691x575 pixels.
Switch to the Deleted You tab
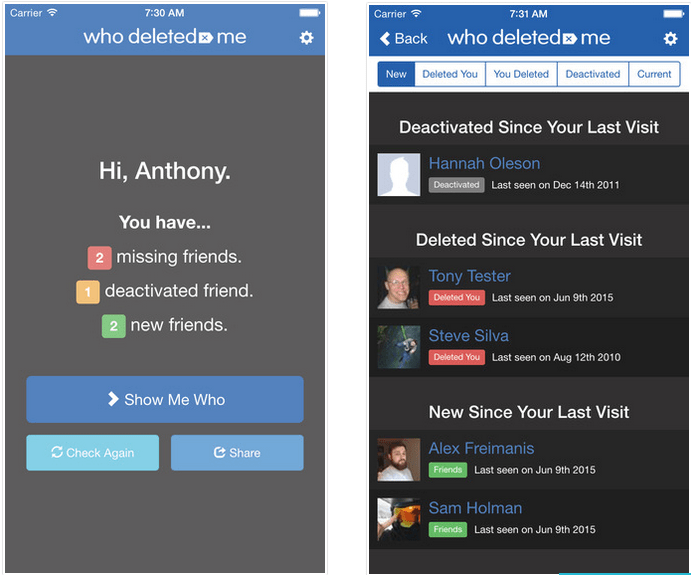[x=450, y=74]
